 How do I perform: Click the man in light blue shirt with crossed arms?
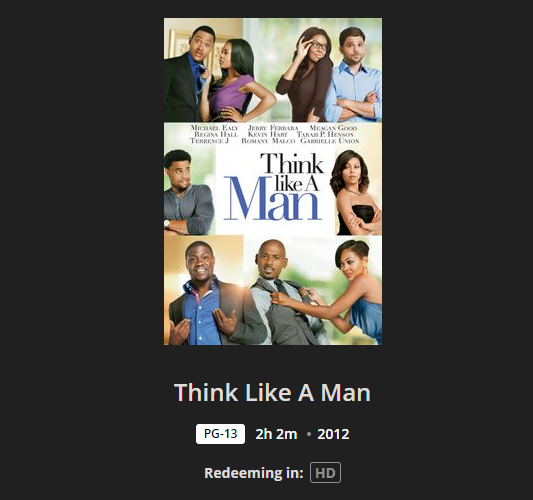coord(354,76)
